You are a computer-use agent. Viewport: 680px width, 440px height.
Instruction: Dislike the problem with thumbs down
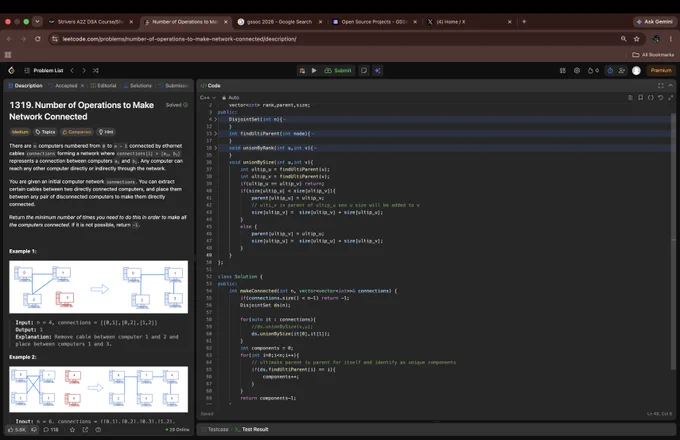pyautogui.click(x=34, y=430)
